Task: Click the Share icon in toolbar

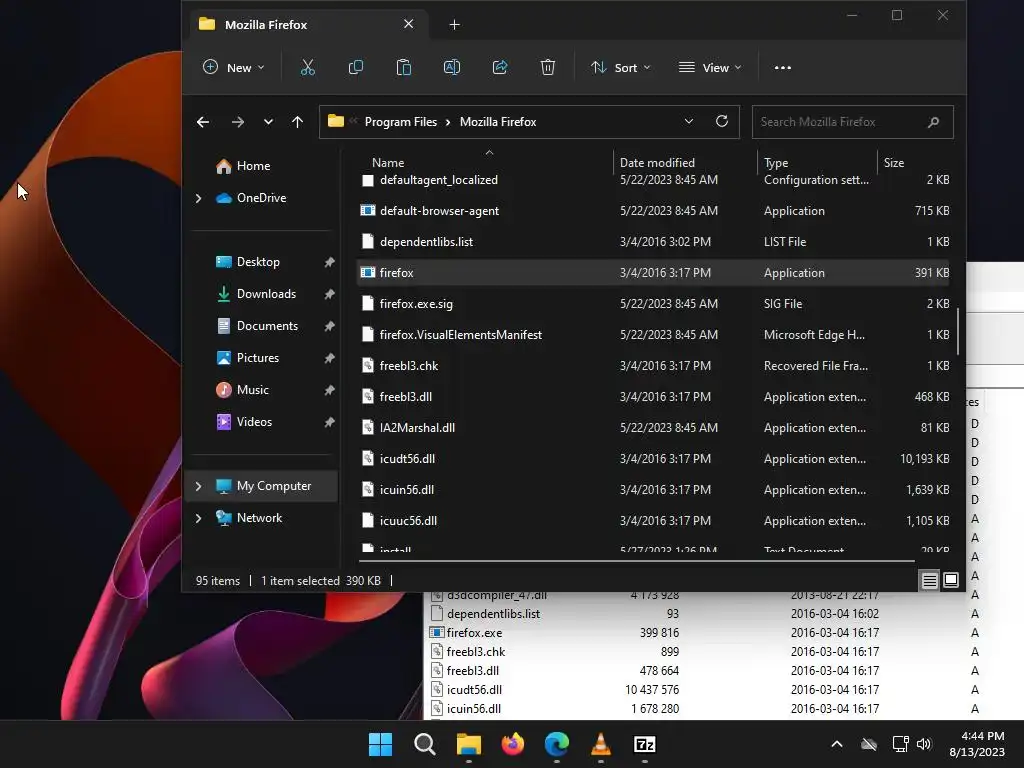Action: 500,67
